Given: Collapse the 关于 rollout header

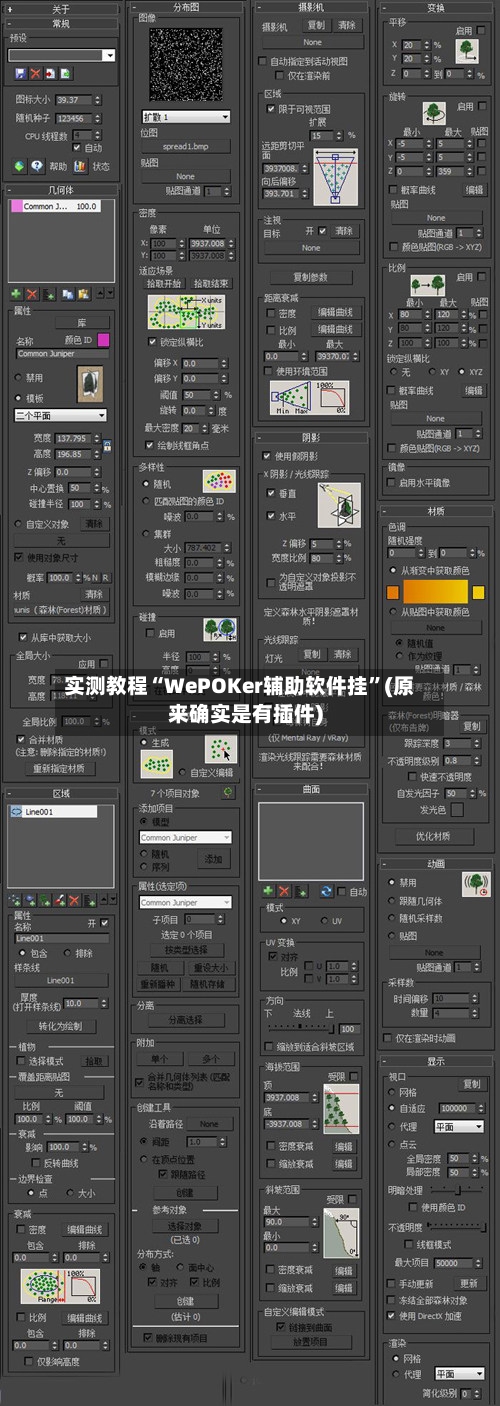Looking at the screenshot, I should point(62,8).
